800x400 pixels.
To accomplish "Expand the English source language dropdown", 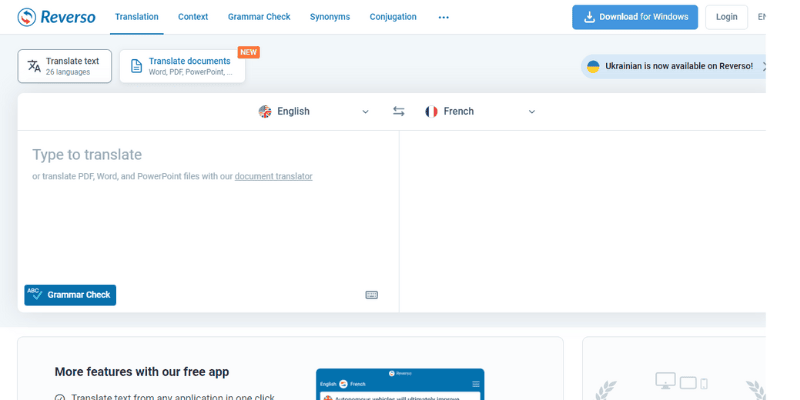I will point(365,112).
